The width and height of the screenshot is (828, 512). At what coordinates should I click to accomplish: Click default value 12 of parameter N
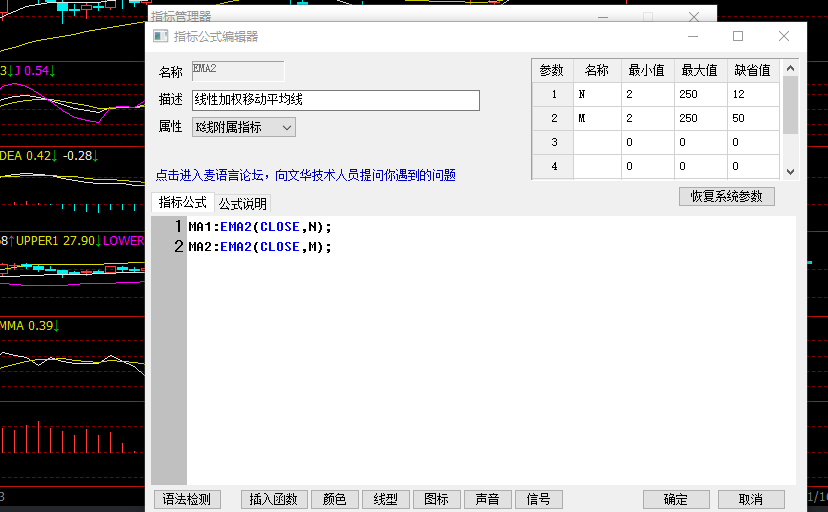(753, 94)
